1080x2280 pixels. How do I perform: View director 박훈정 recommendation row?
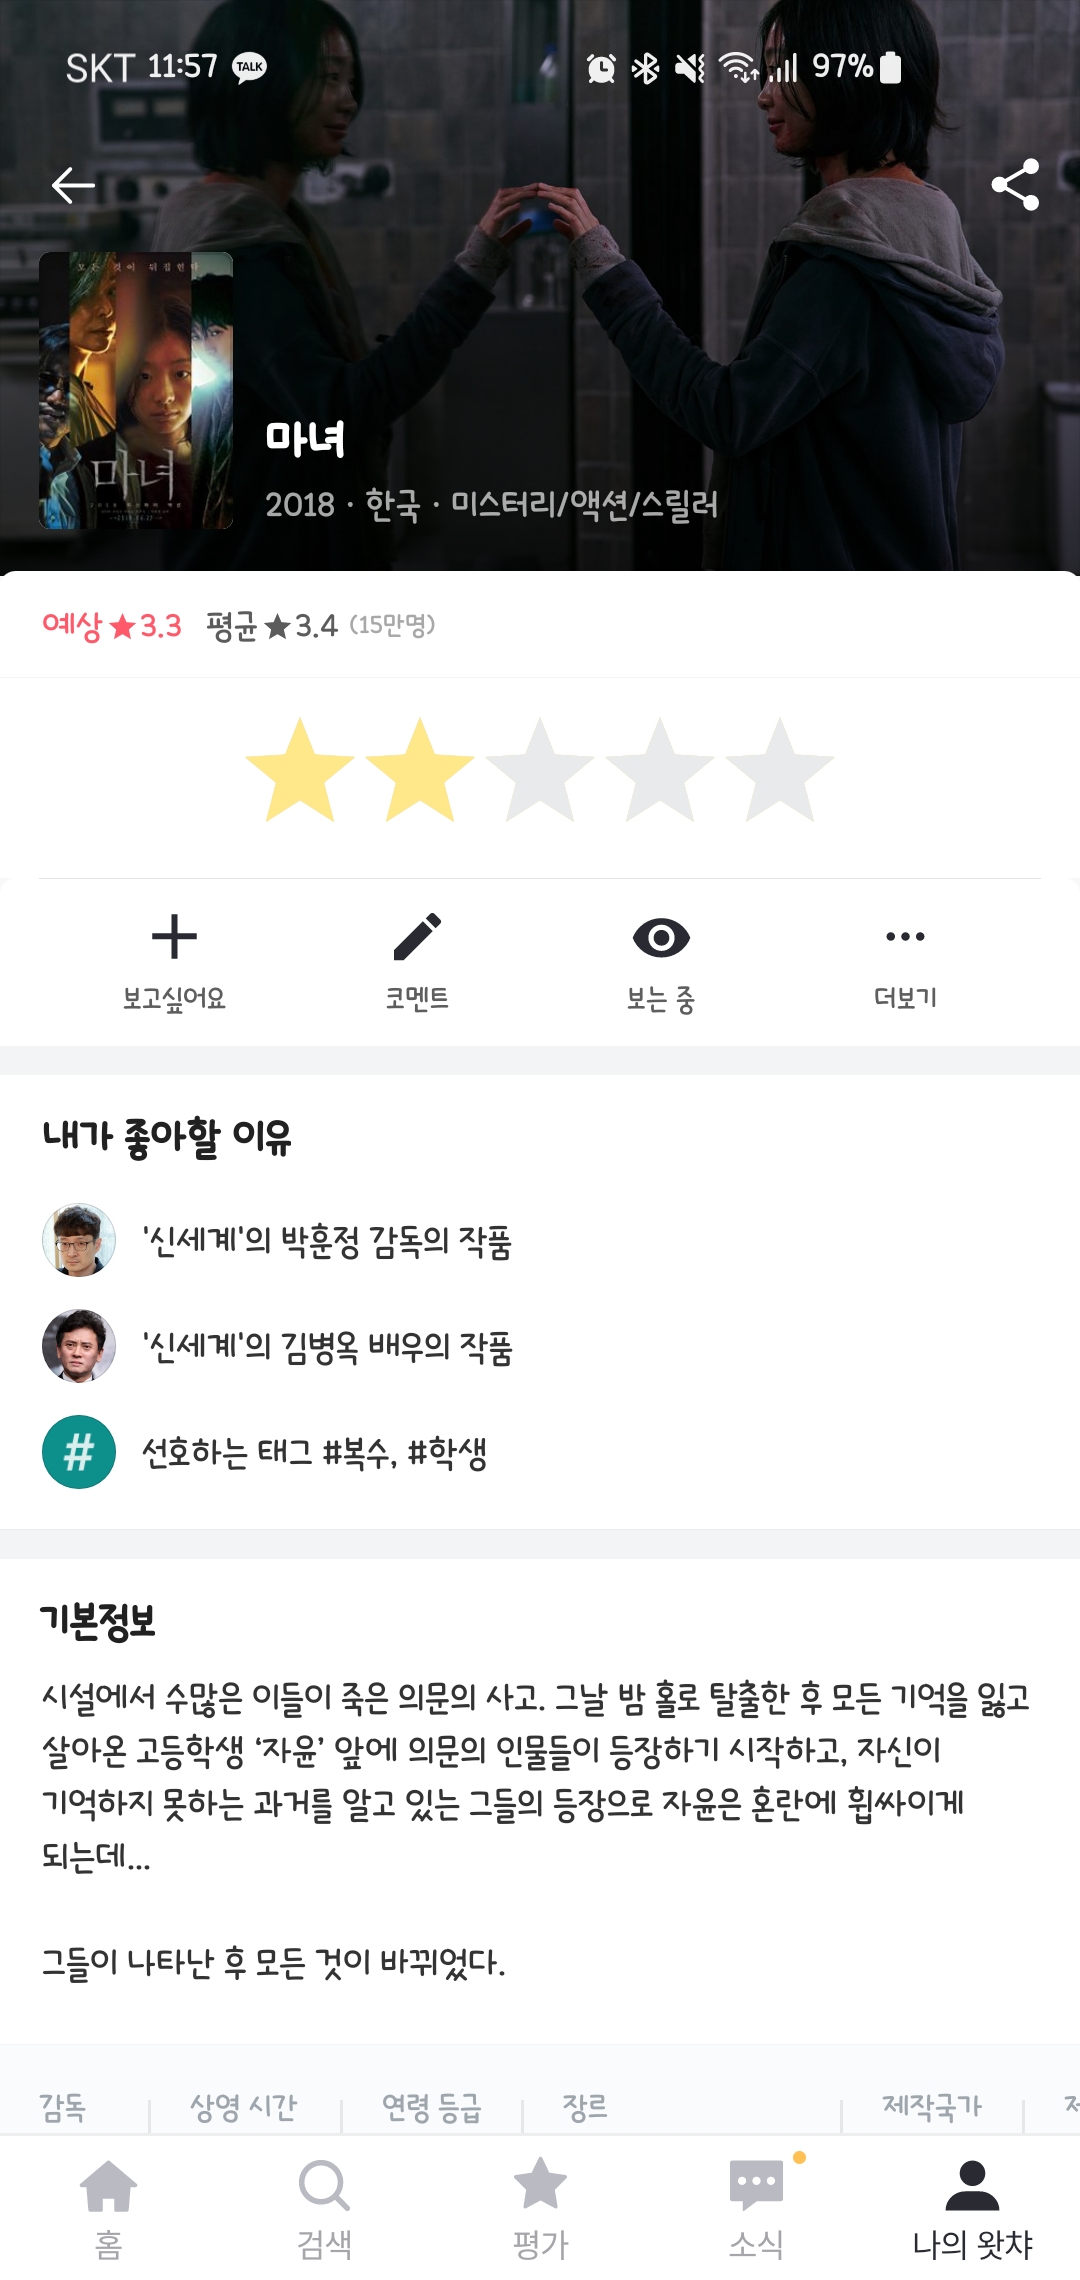[327, 1241]
